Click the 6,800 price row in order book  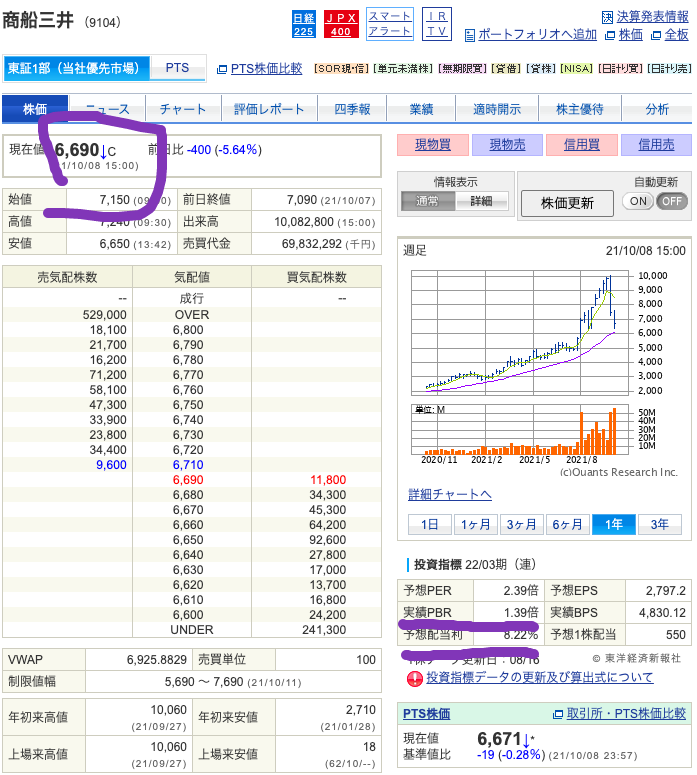pyautogui.click(x=192, y=330)
